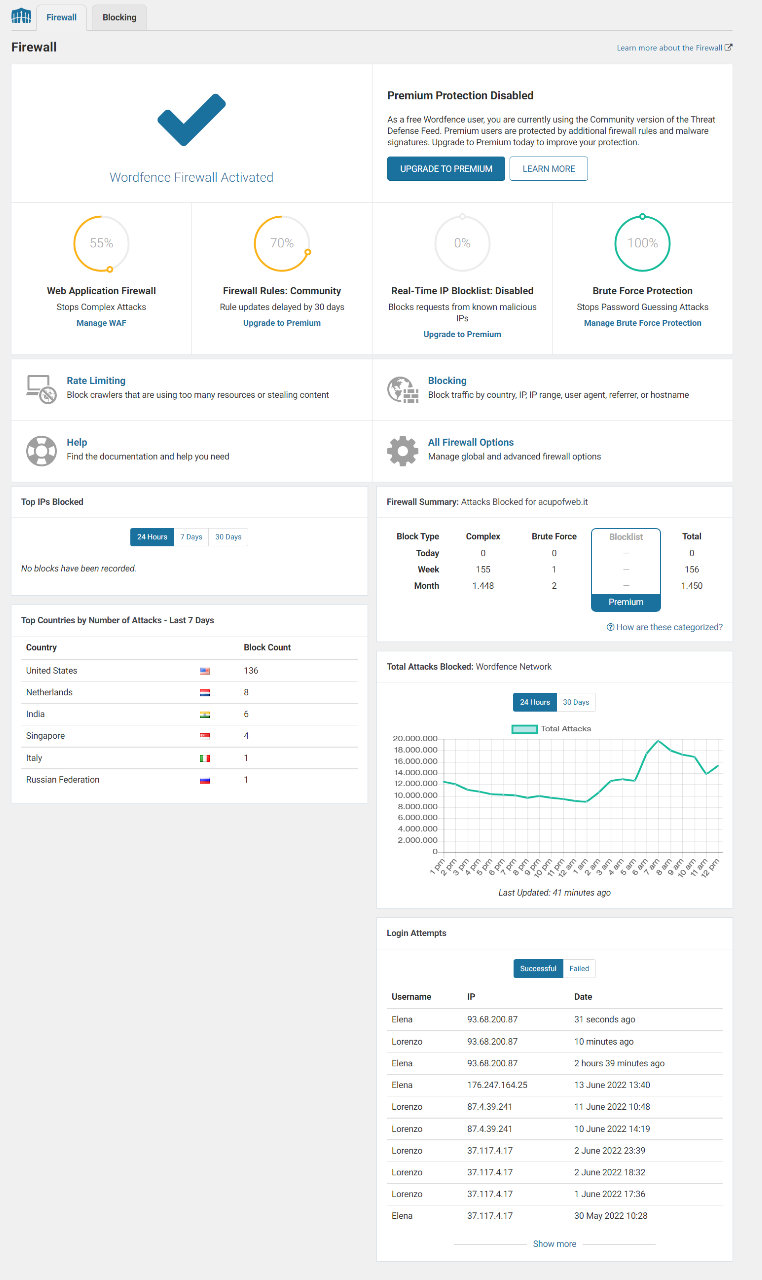Click the Brute Force Protection 100% circle
This screenshot has height=1280, width=762.
coord(642,243)
